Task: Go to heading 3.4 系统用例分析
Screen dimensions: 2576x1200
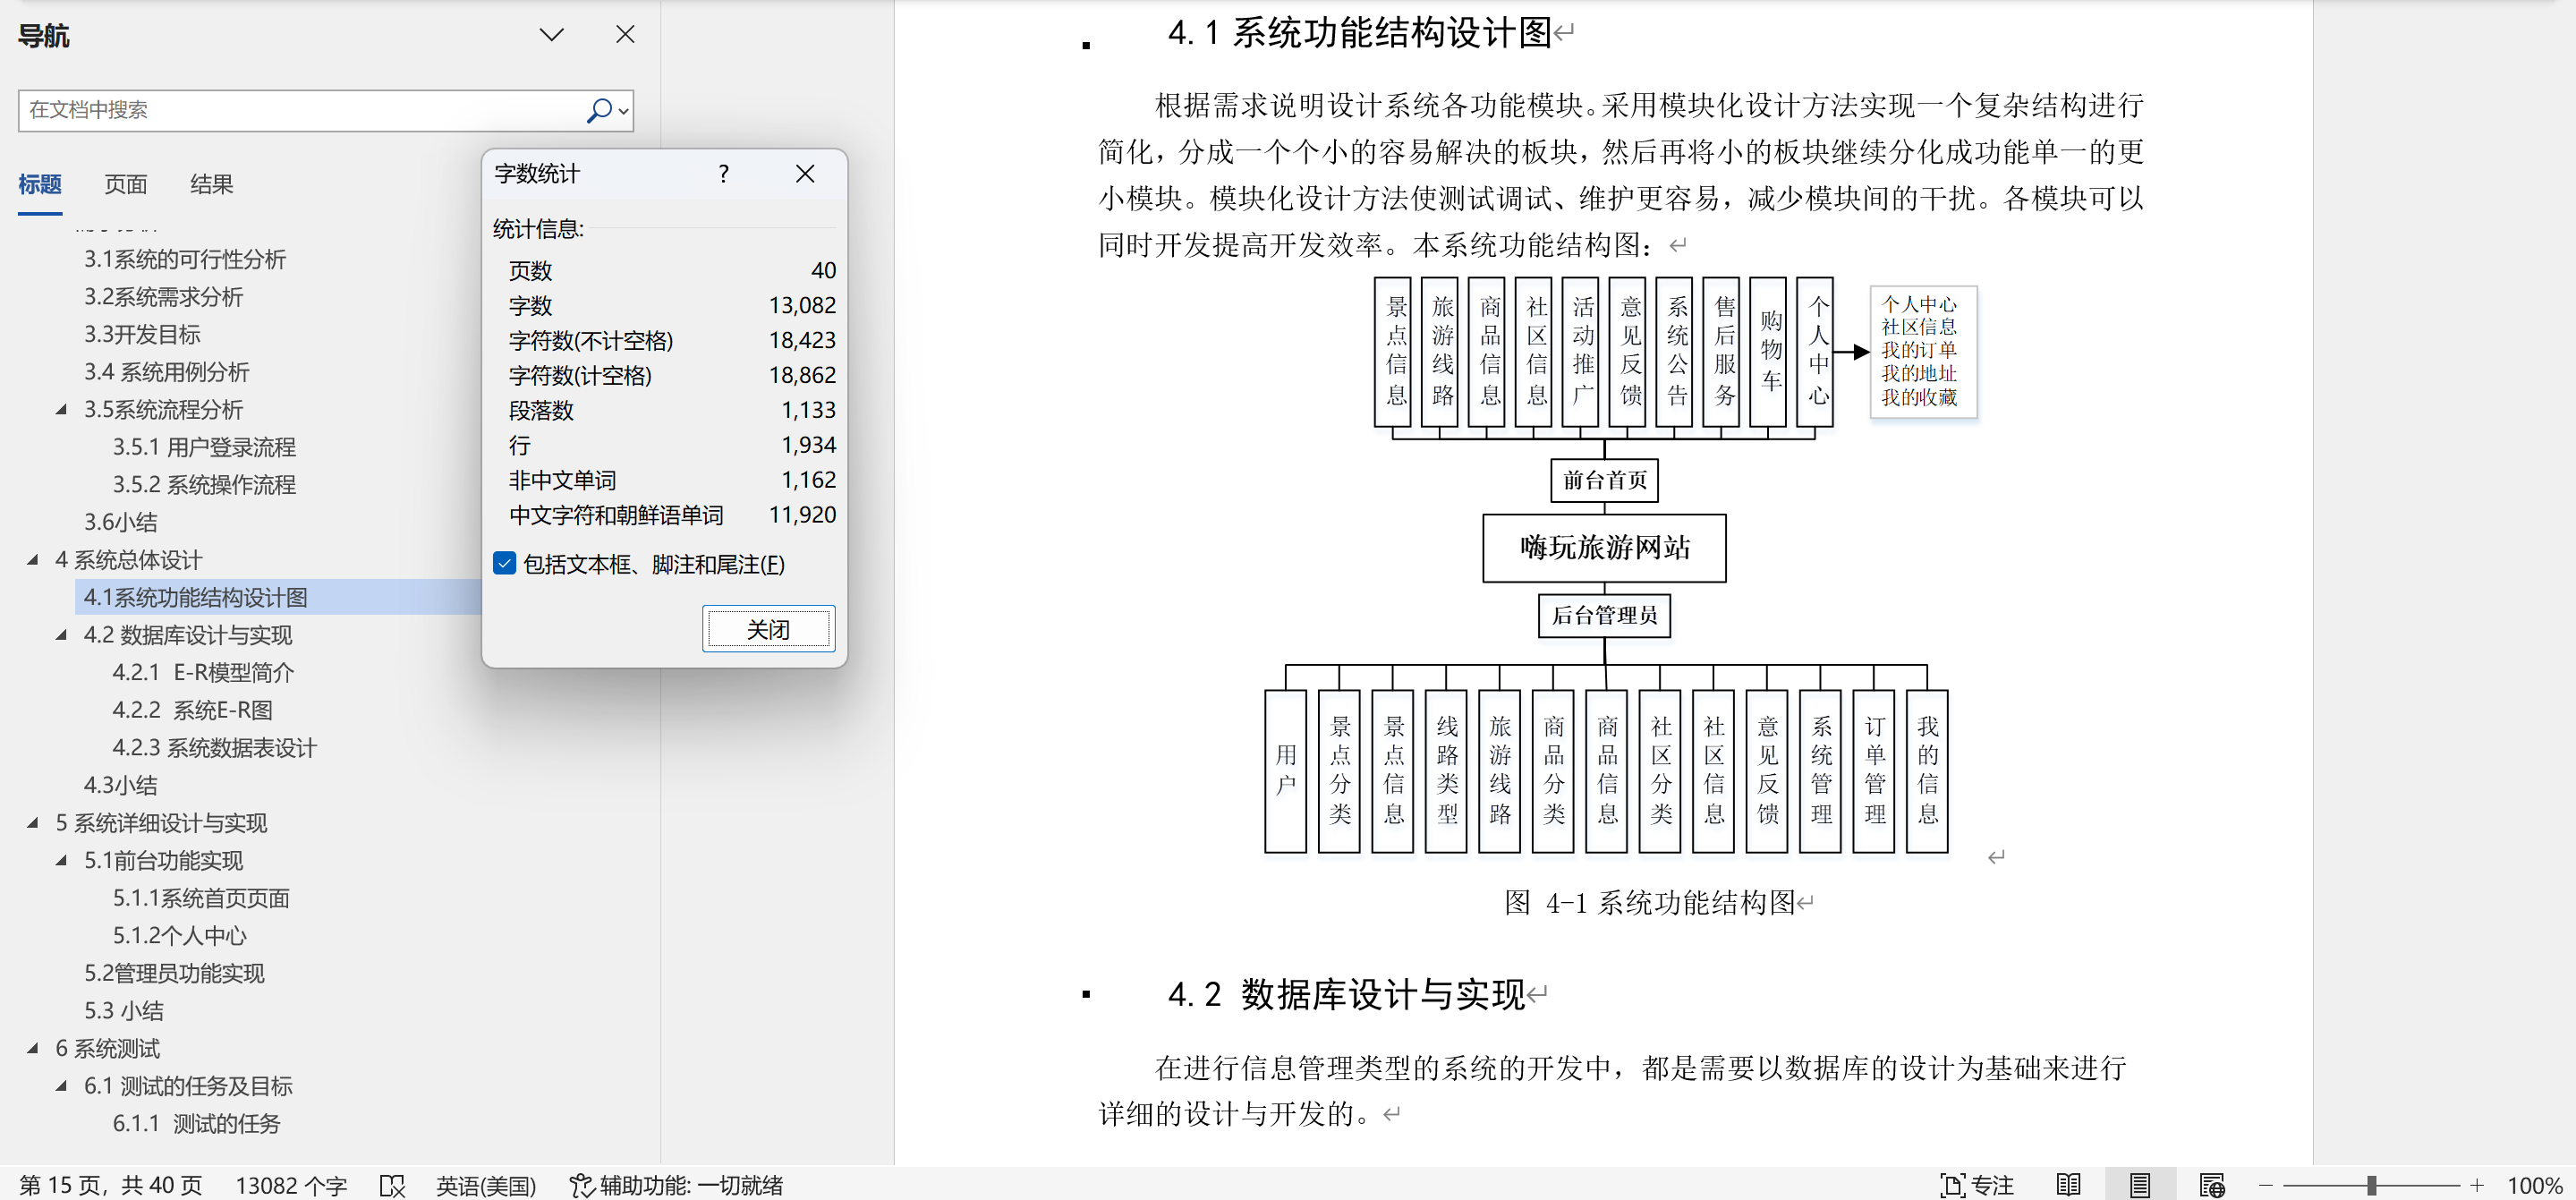Action: pos(167,372)
